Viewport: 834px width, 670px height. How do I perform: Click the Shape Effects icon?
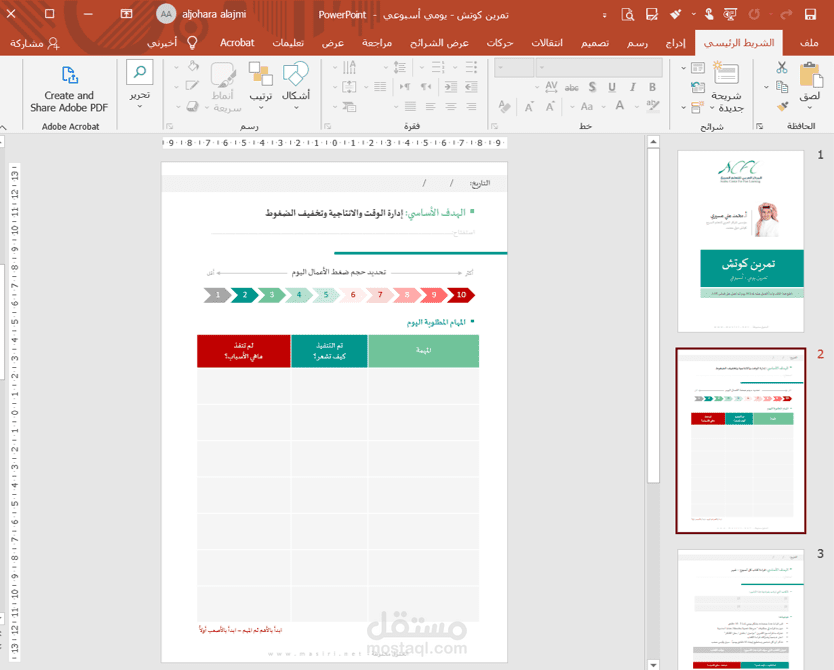192,106
